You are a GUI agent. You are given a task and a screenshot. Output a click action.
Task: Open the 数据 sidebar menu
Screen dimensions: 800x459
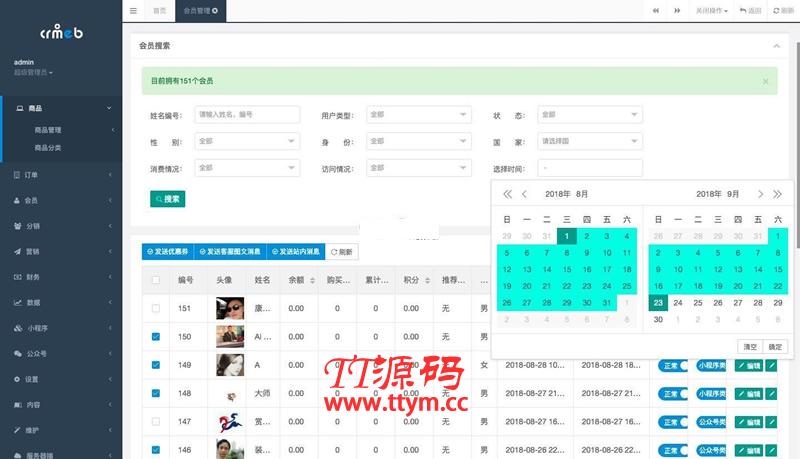point(61,302)
